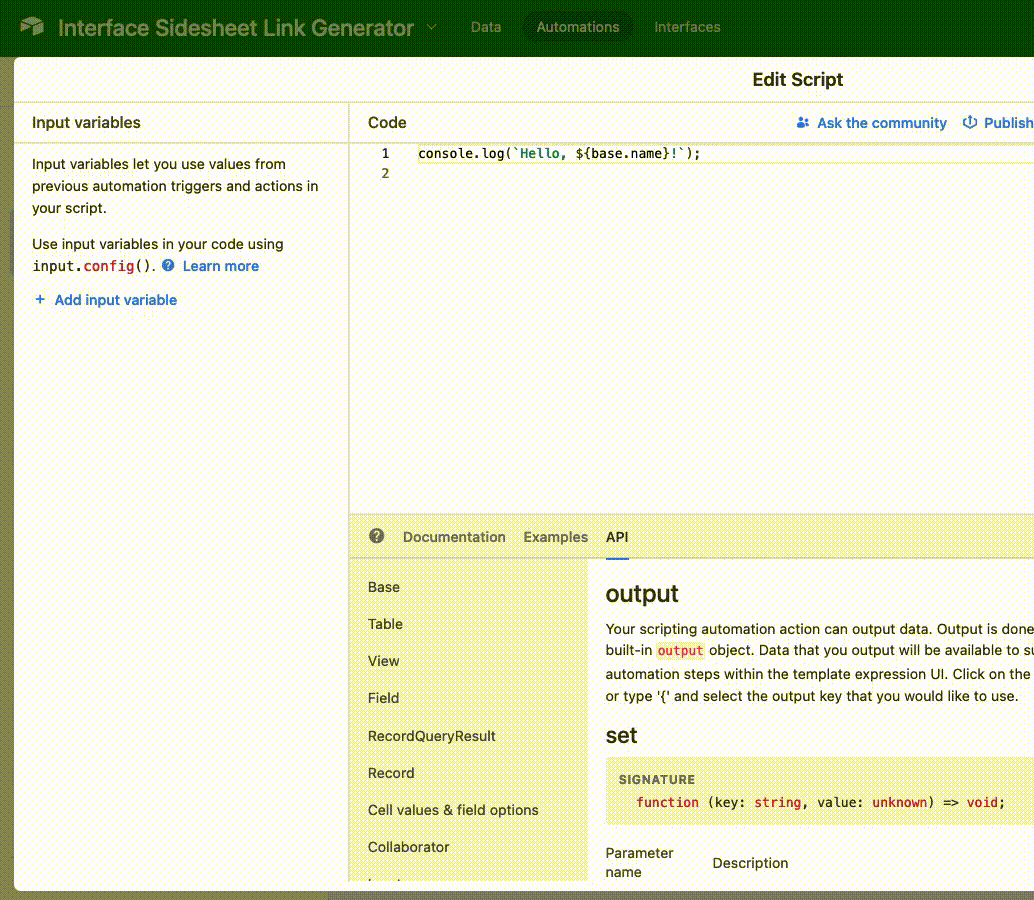The width and height of the screenshot is (1034, 900).
Task: Click the 'set' heading in API docs
Action: (621, 735)
